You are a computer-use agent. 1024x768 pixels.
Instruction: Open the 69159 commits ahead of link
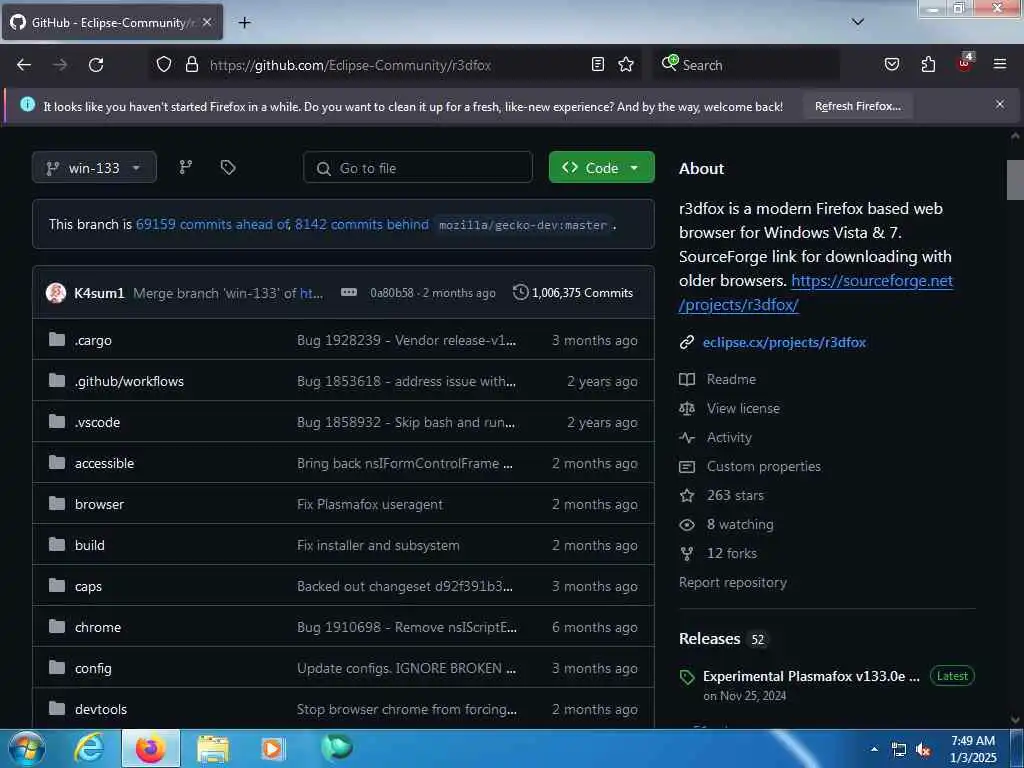[x=213, y=224]
